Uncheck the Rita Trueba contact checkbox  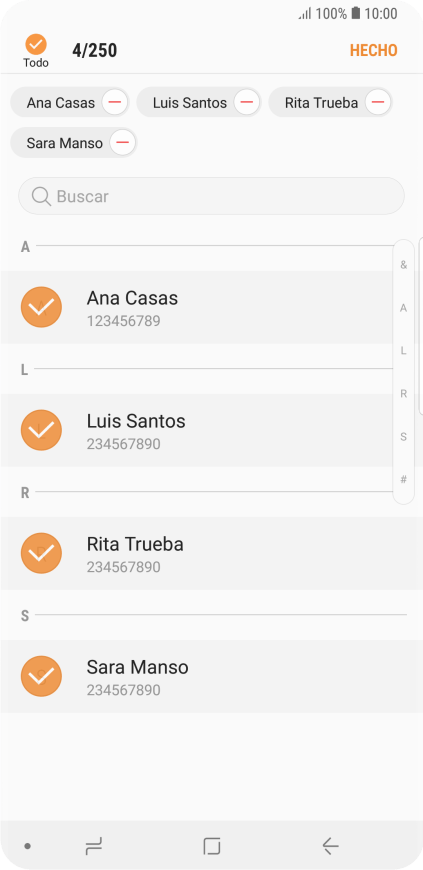[41, 553]
